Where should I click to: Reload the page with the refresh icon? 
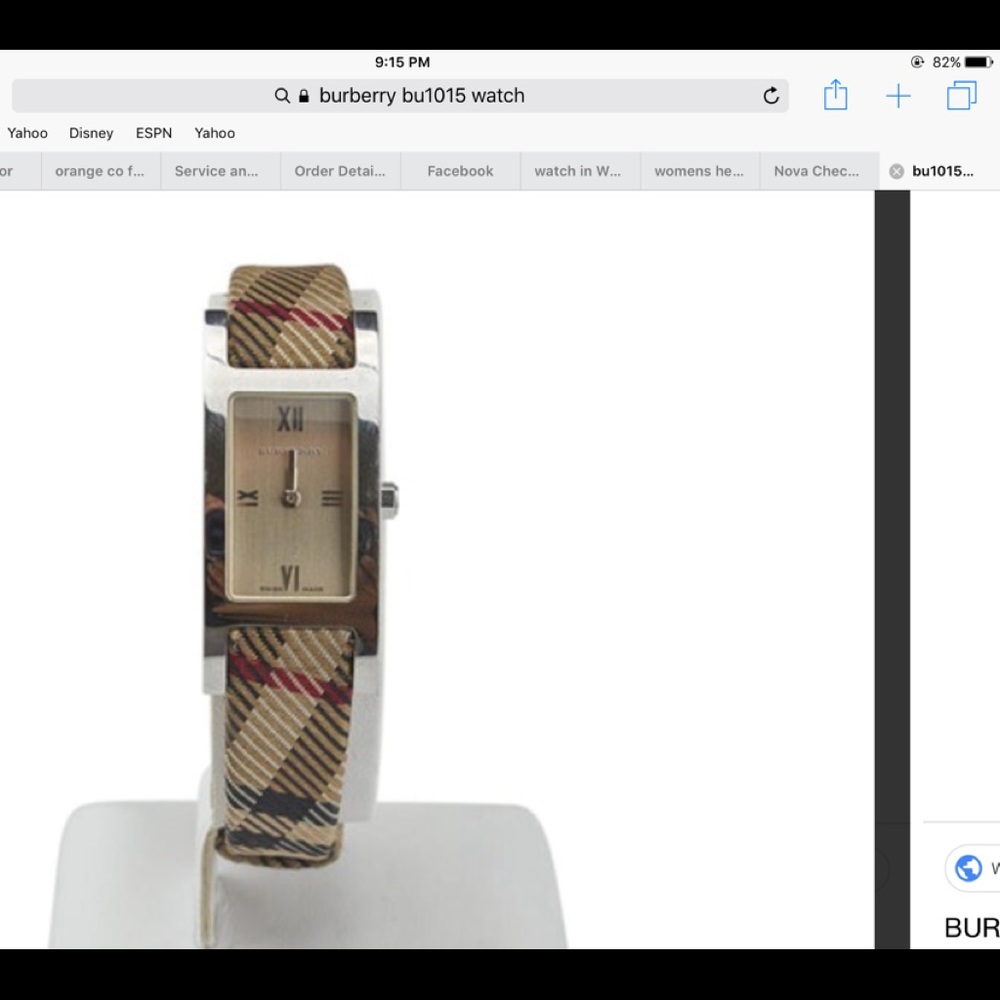point(770,96)
